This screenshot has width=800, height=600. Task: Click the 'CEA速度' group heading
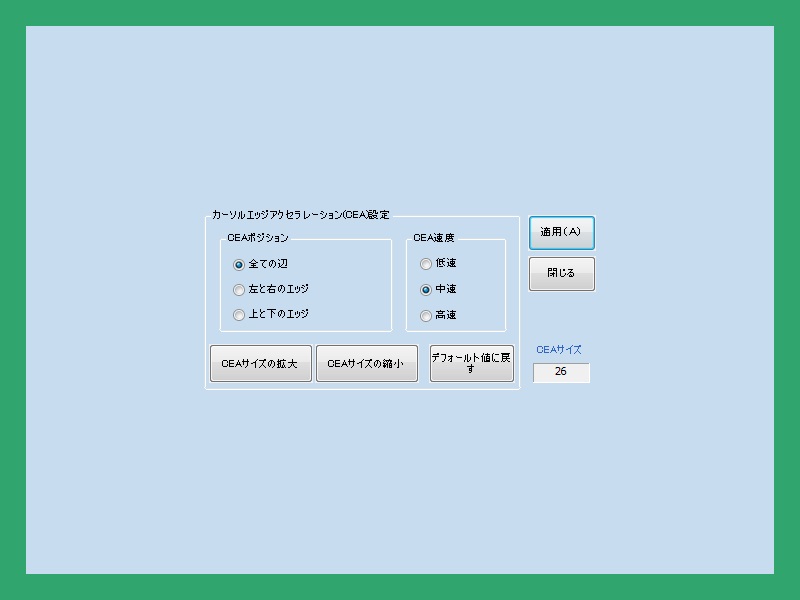coord(434,238)
